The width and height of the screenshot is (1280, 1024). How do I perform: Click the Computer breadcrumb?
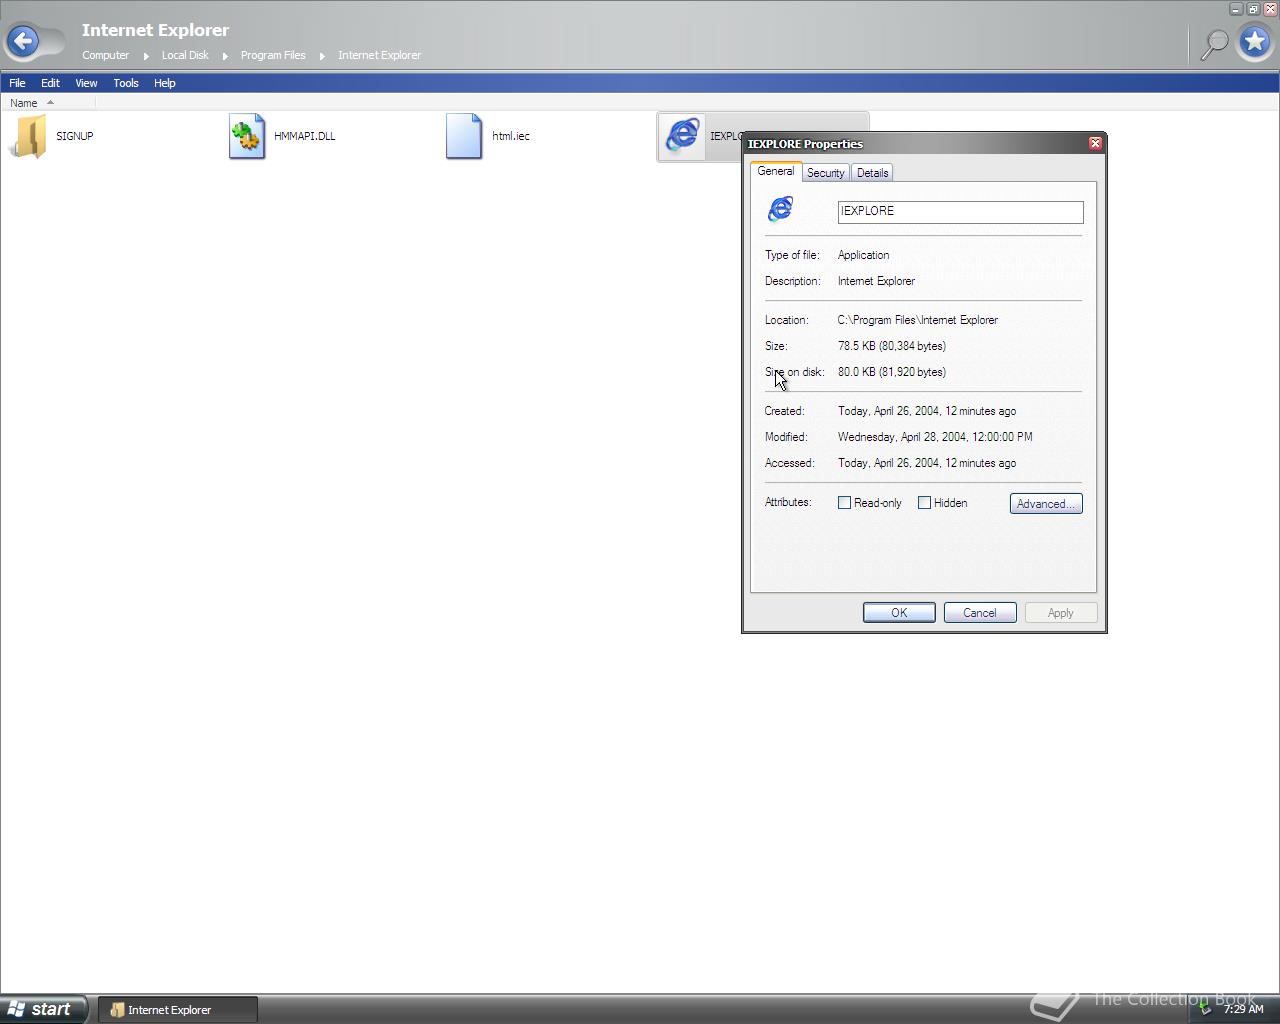(106, 55)
